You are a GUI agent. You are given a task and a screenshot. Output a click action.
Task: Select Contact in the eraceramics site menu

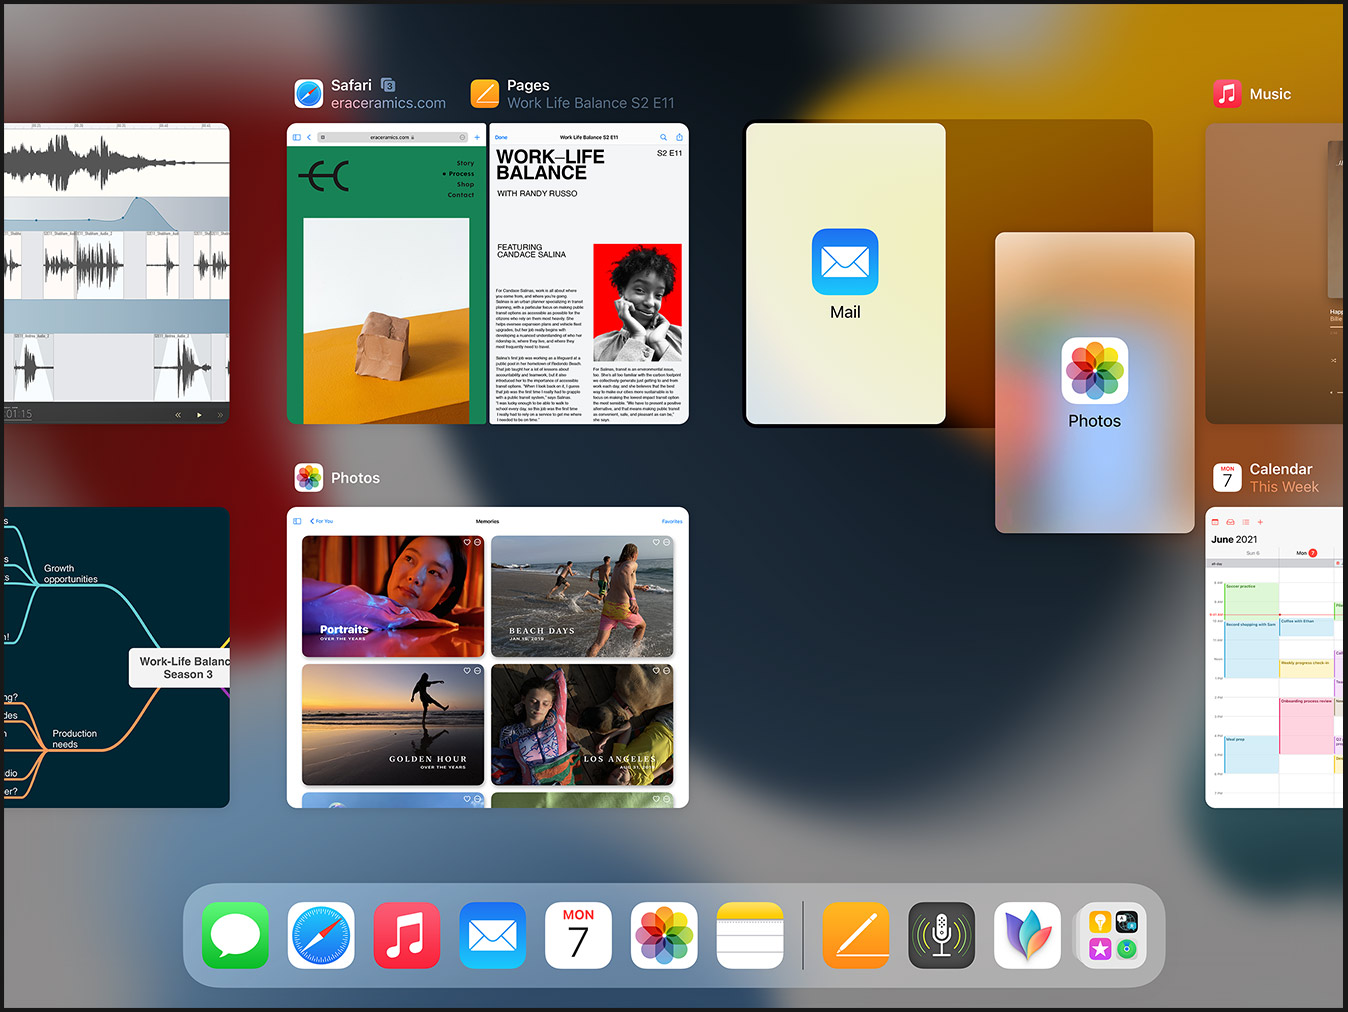[x=461, y=195]
